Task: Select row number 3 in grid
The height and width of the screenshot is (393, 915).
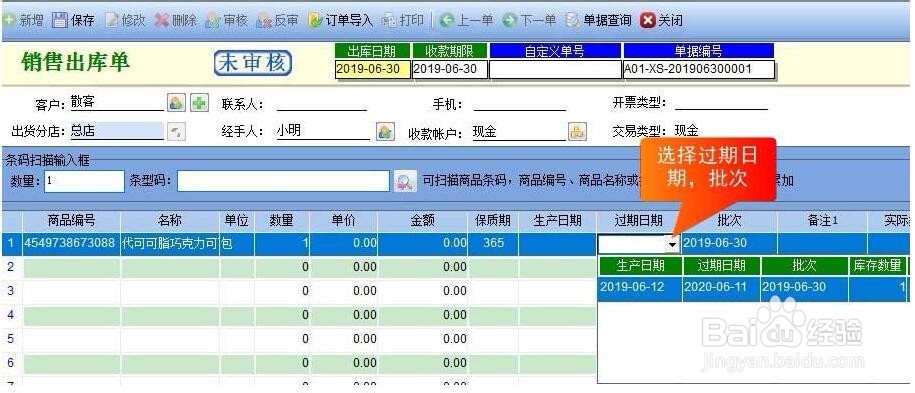Action: click(11, 291)
